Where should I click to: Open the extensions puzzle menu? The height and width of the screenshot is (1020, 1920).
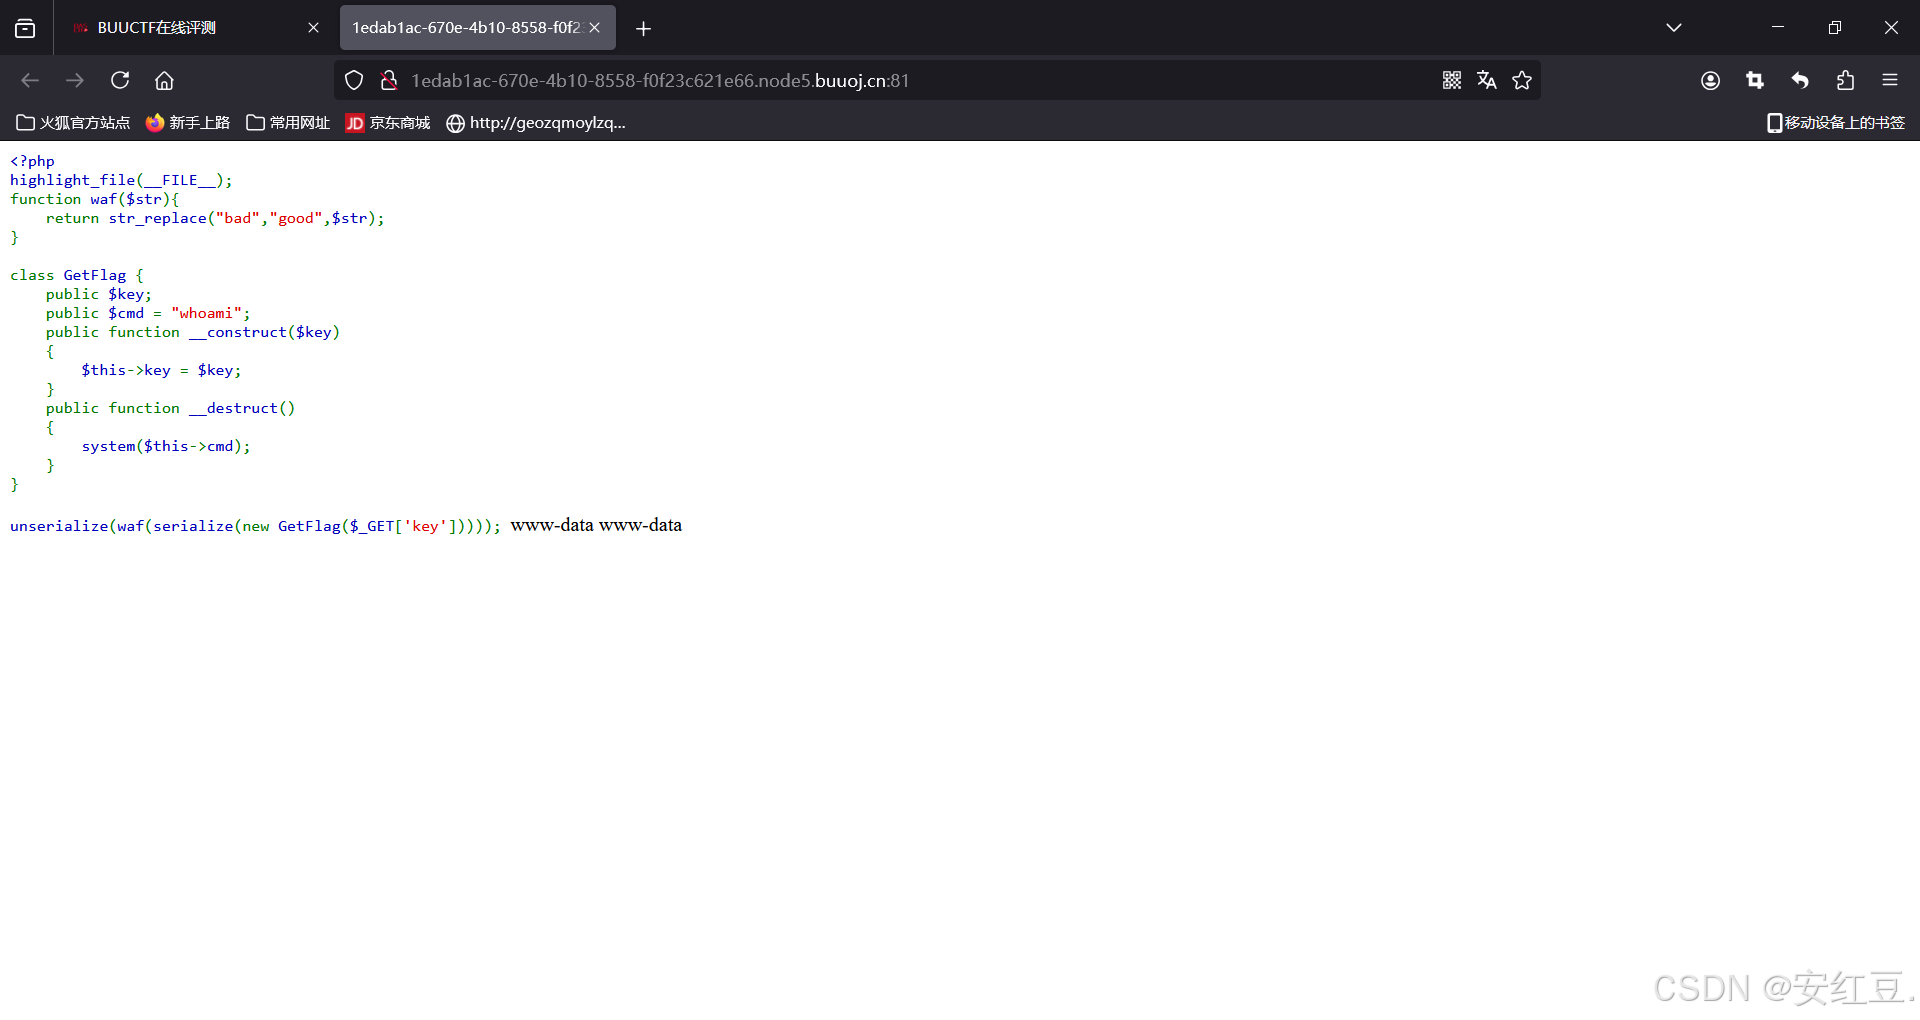pos(1845,80)
